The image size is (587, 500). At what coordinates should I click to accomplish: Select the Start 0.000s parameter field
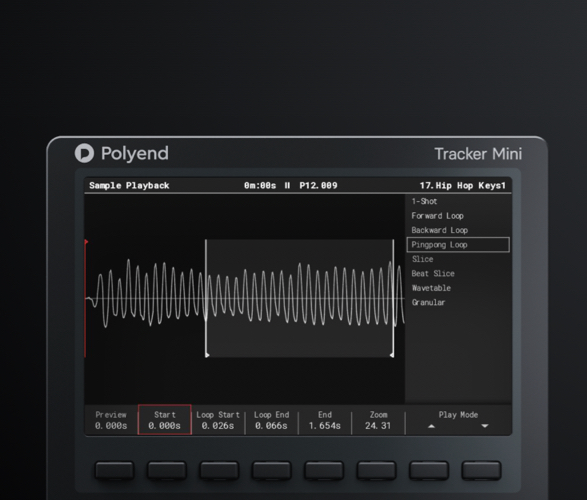[165, 420]
